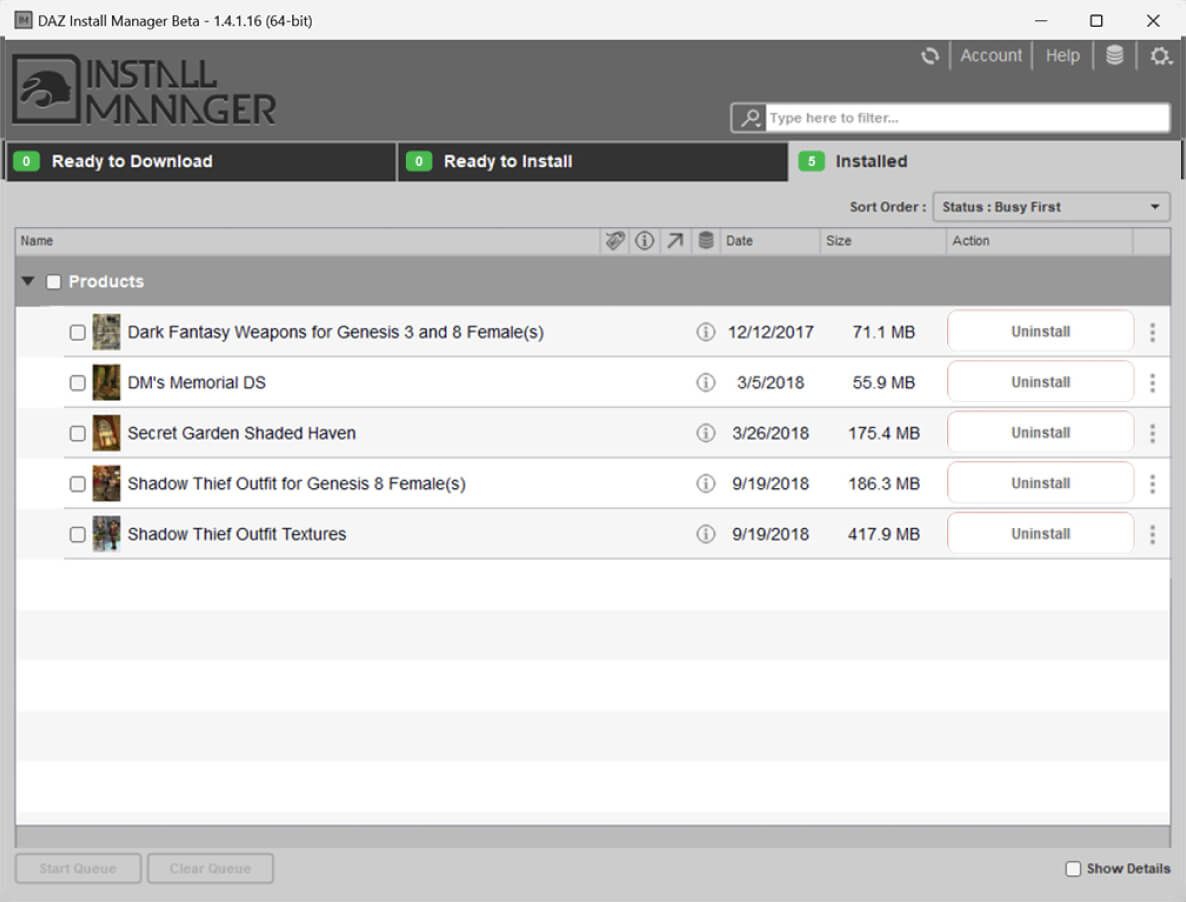
Task: Check Dark Fantasy Weapons checkbox
Action: click(x=77, y=333)
